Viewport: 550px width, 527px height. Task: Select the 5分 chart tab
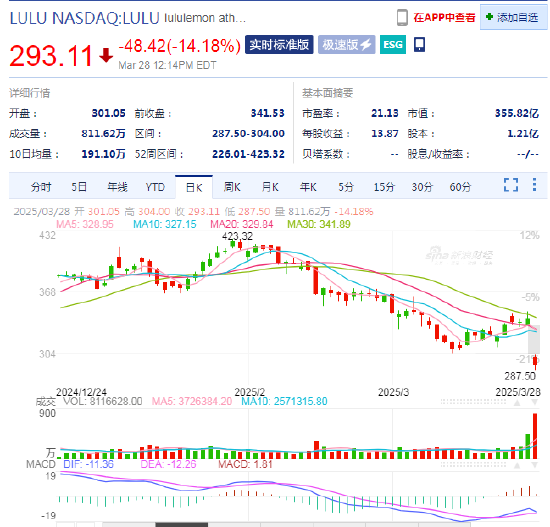click(346, 187)
